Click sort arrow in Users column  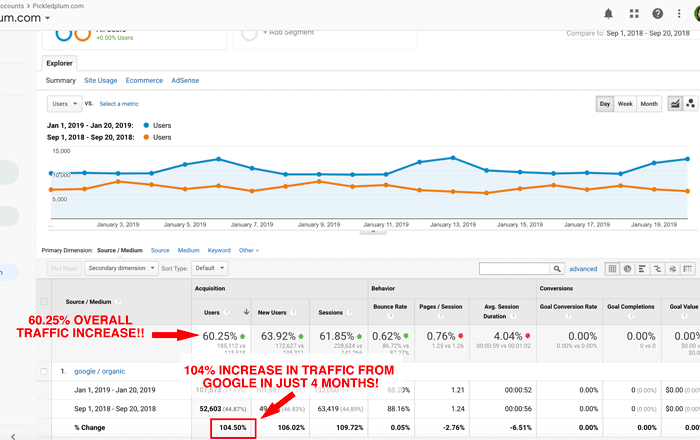246,312
